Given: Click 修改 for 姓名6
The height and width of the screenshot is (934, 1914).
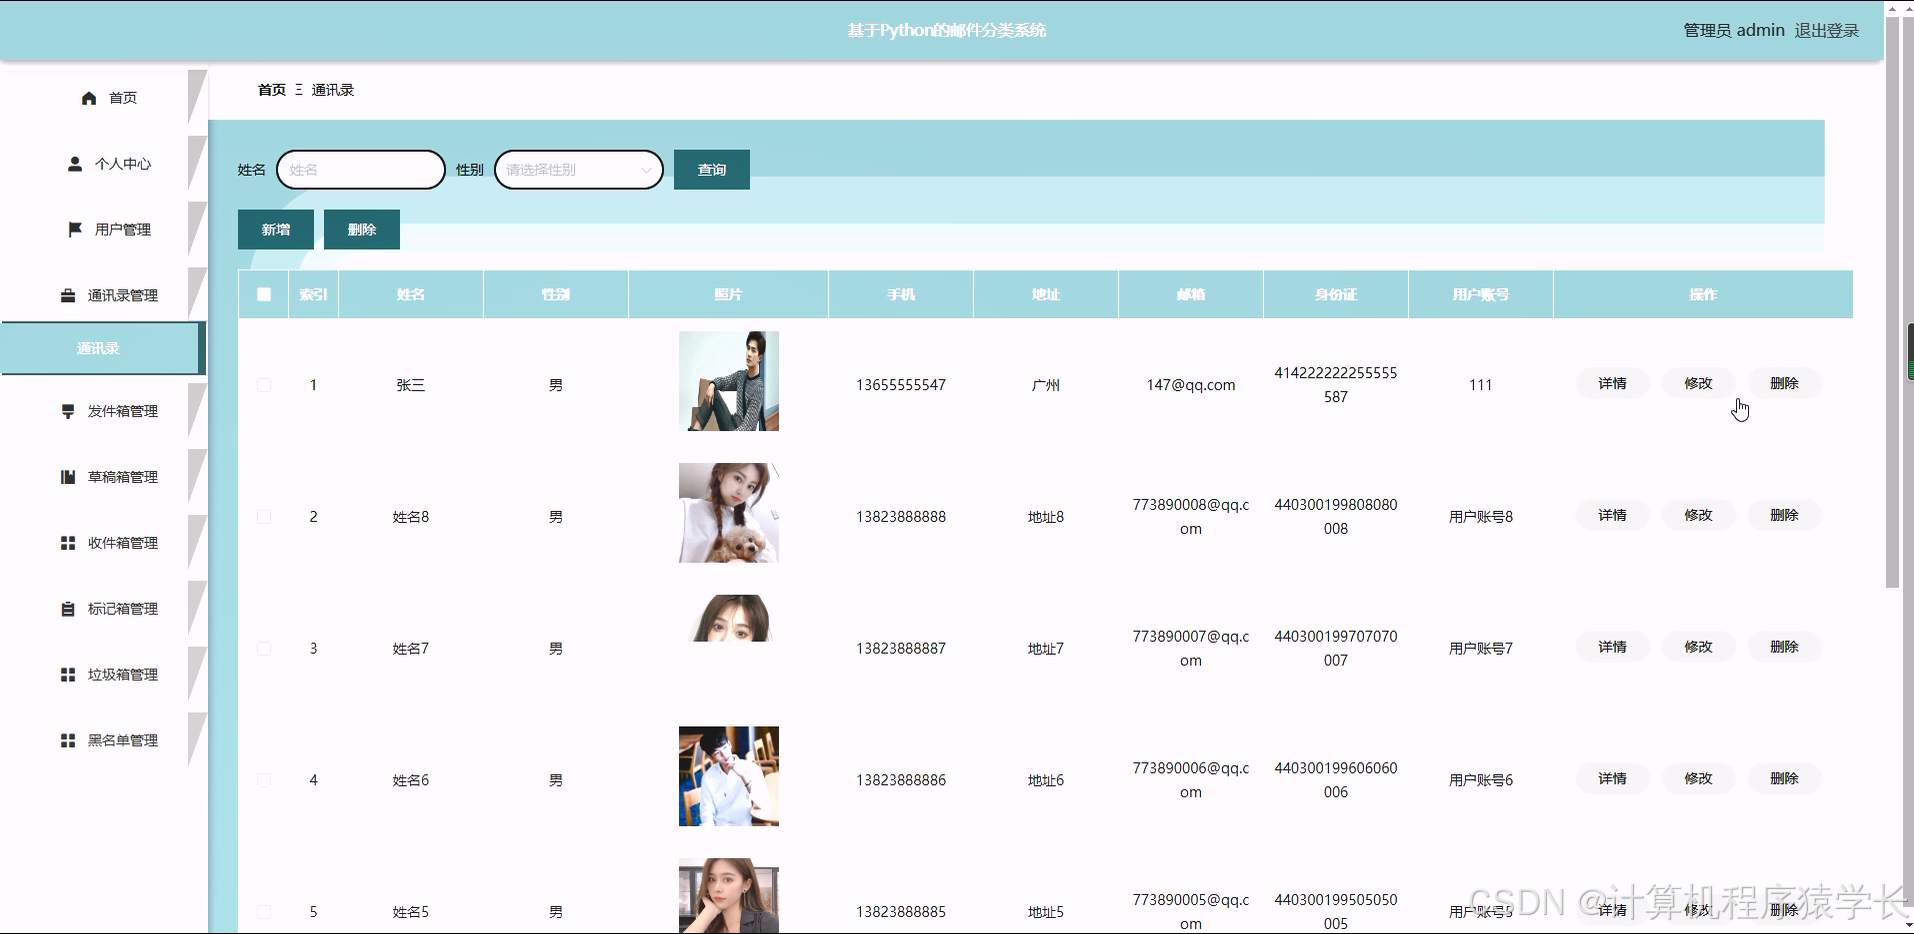Looking at the screenshot, I should point(1698,779).
